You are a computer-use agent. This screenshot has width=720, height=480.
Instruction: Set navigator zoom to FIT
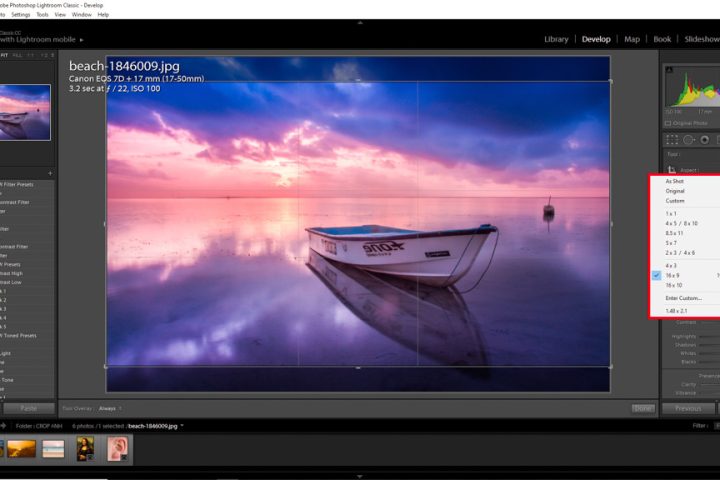[4, 55]
